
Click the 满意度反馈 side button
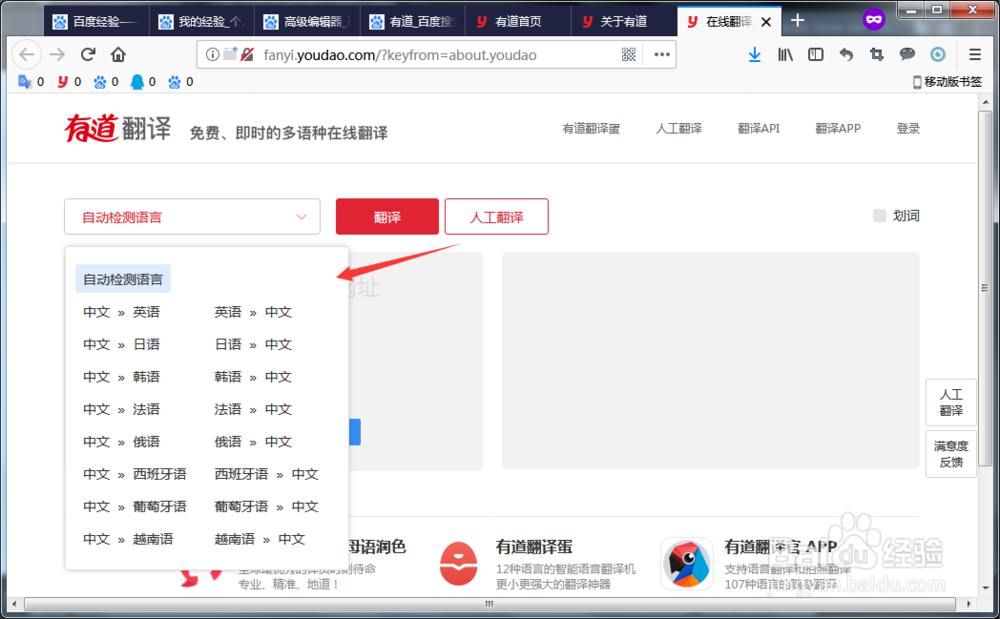951,454
